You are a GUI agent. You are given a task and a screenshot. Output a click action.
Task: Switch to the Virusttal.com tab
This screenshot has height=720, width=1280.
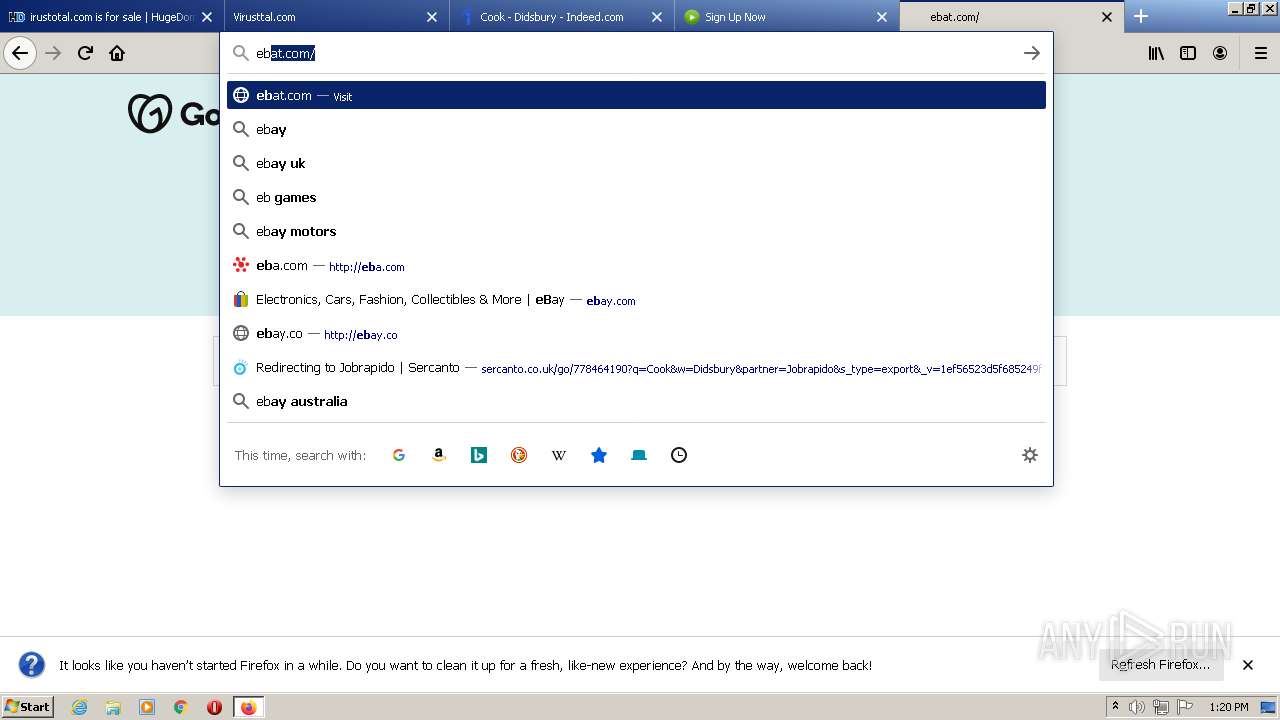click(335, 17)
